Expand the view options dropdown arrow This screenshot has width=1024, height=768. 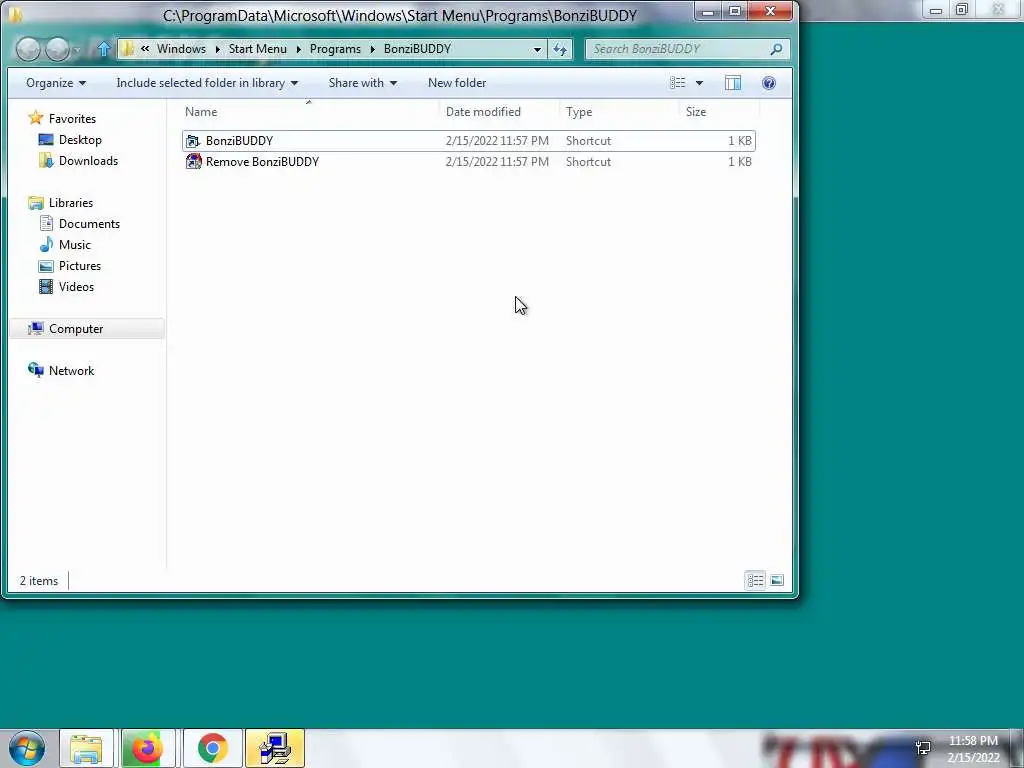tap(699, 83)
